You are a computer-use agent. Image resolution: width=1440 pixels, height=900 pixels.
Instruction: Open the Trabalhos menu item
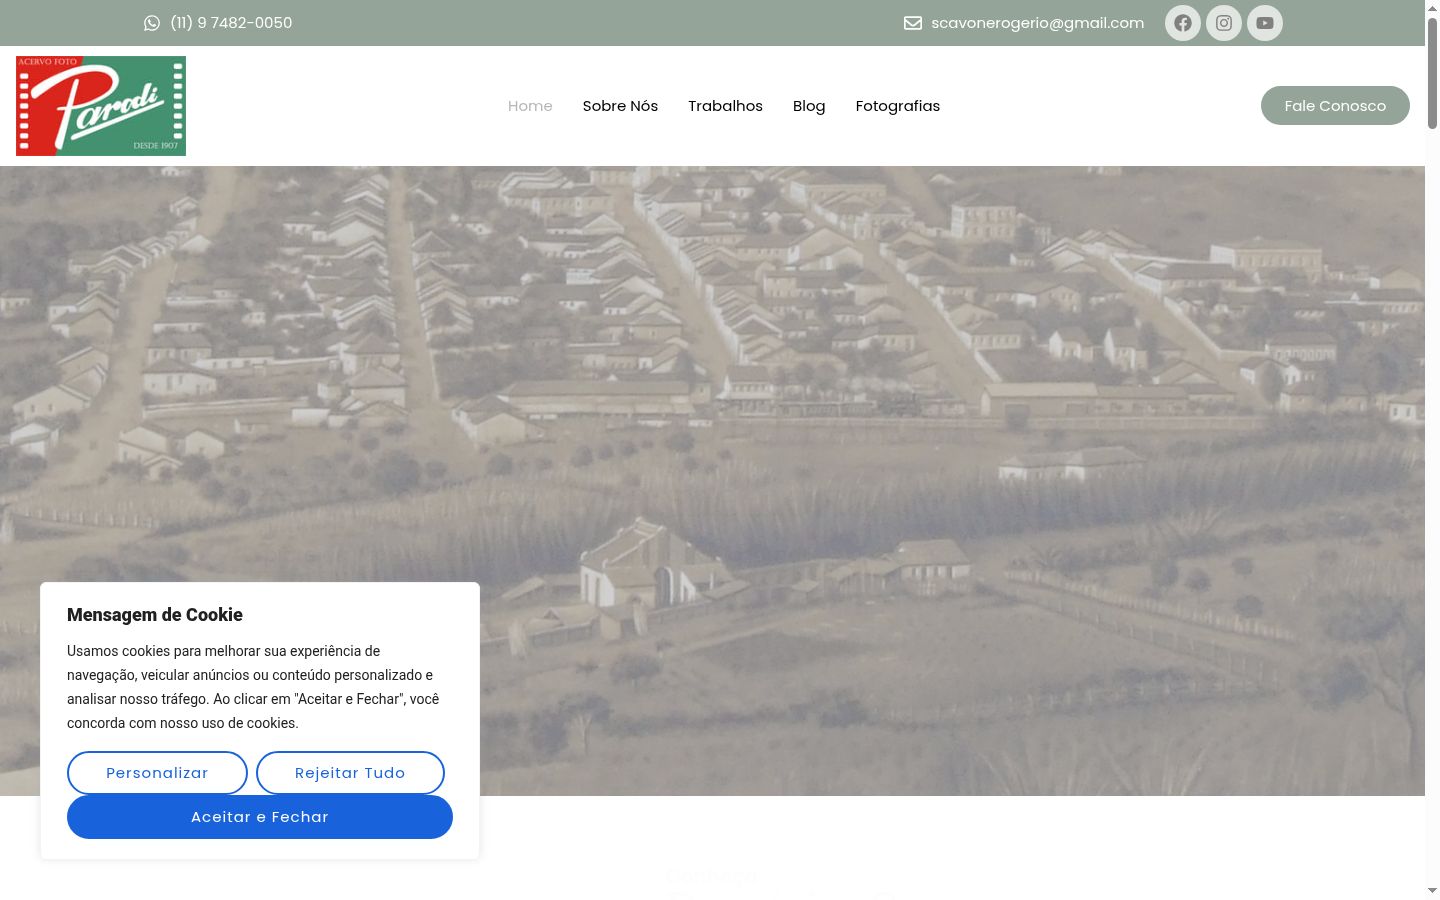tap(725, 106)
